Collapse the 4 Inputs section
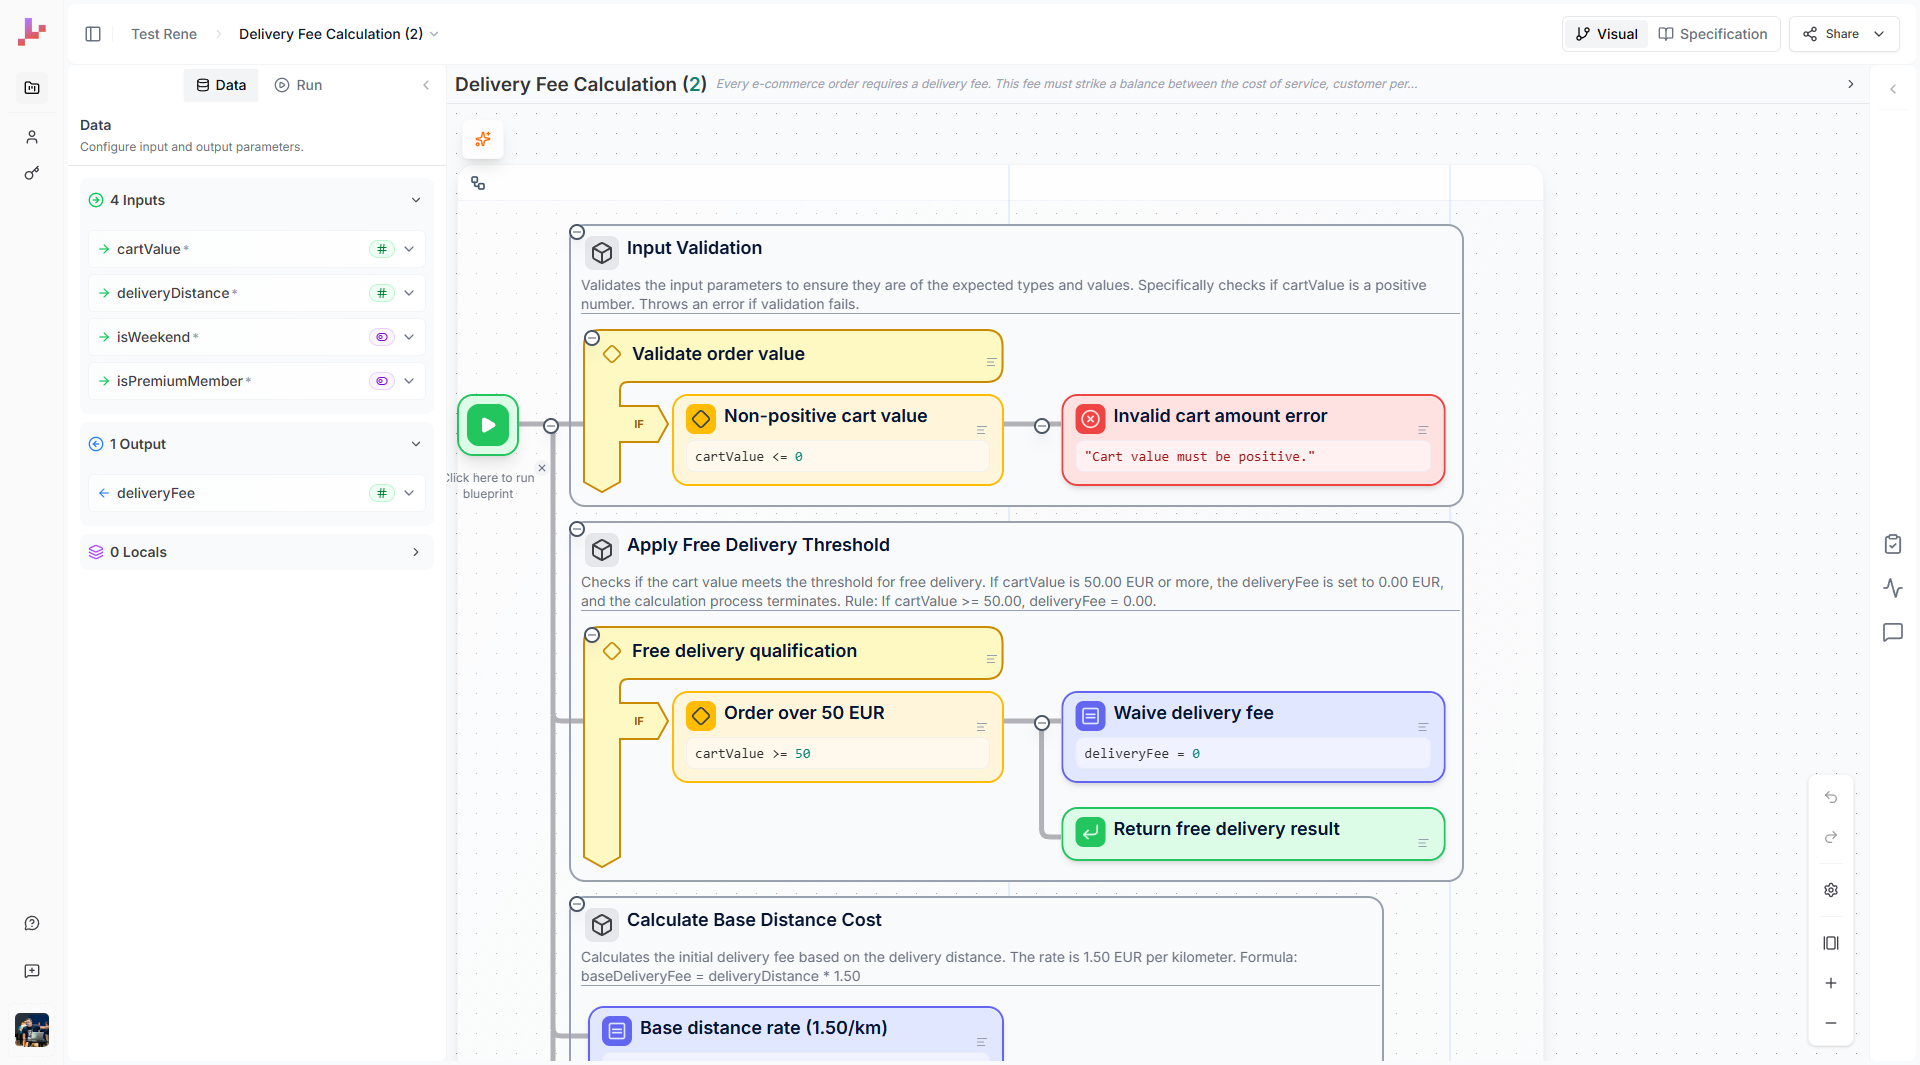The width and height of the screenshot is (1920, 1065). (x=416, y=200)
